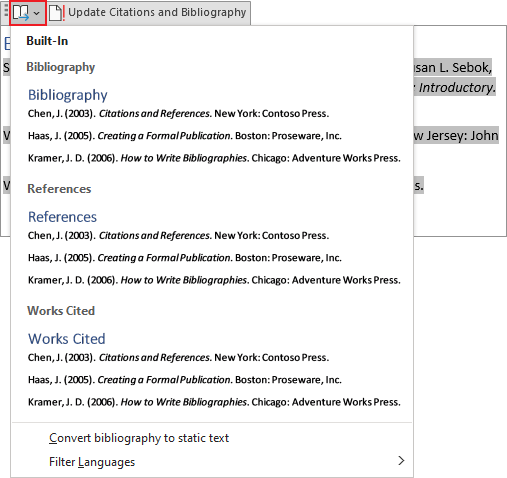Click document text 'san L. Sebok,'
This screenshot has height=478, width=507.
pyautogui.click(x=453, y=68)
